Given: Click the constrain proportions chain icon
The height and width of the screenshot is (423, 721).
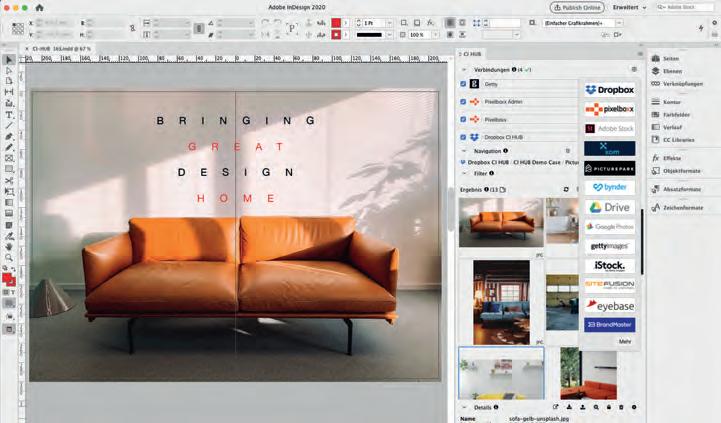Looking at the screenshot, I should point(132,29).
